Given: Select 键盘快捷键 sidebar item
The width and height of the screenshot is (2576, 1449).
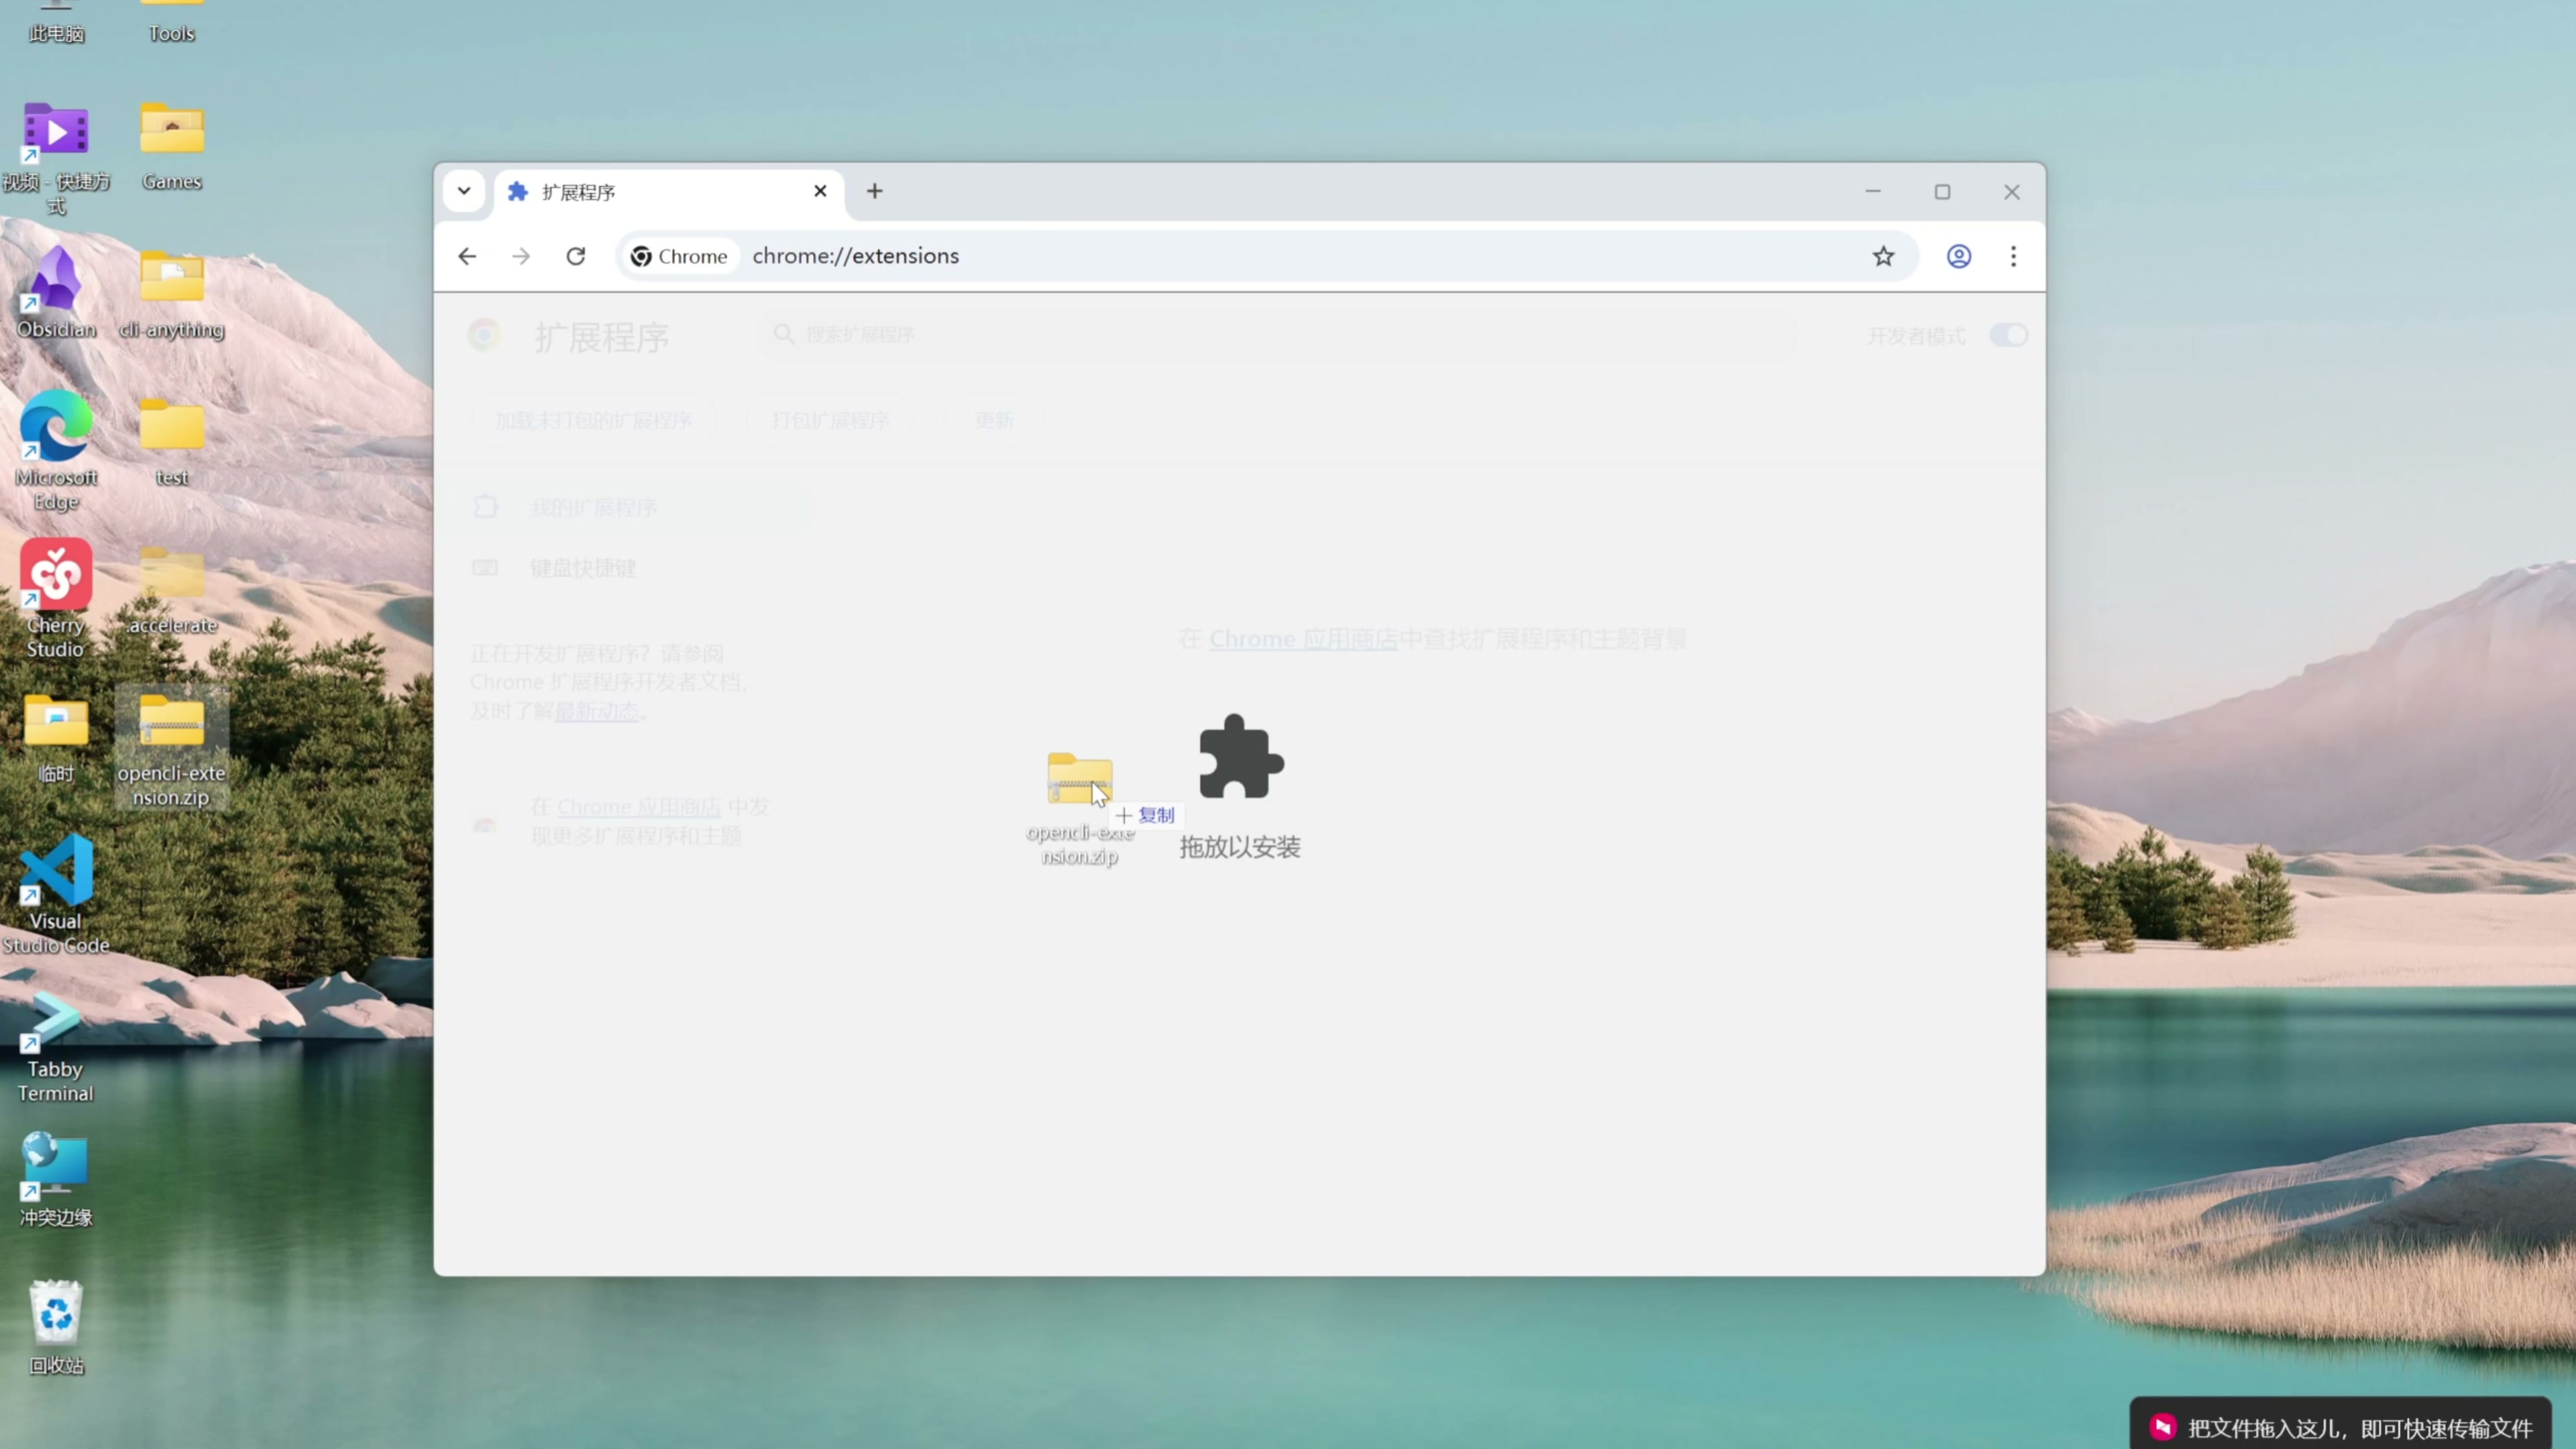Looking at the screenshot, I should [x=582, y=568].
